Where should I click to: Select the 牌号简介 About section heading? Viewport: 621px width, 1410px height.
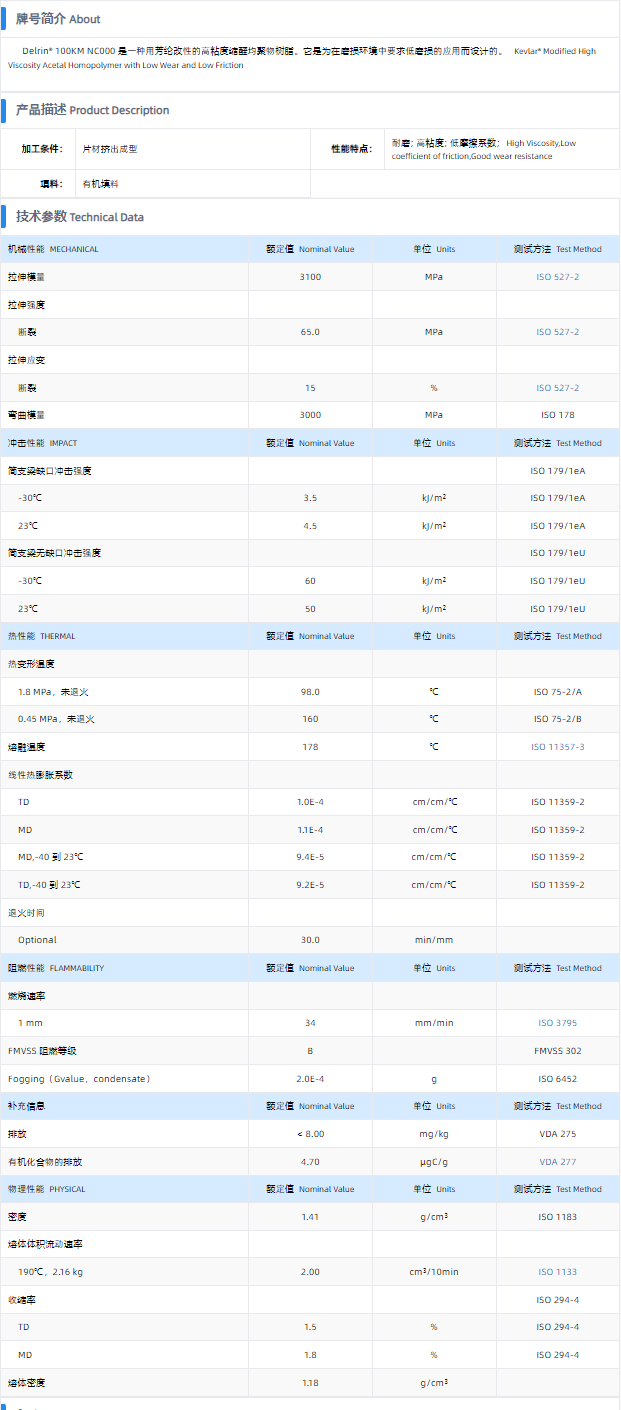click(58, 19)
